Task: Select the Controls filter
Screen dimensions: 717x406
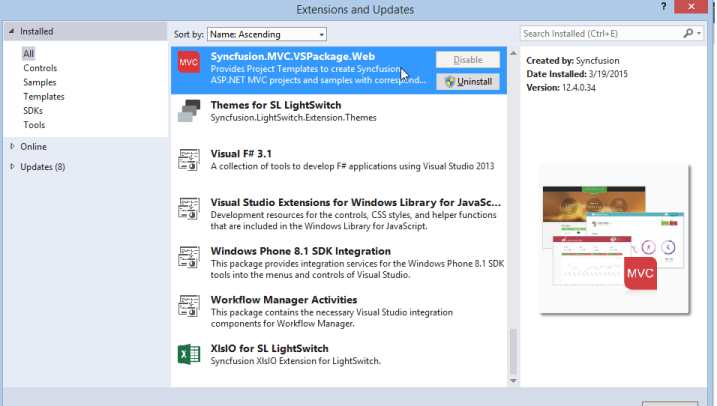Action: pos(40,68)
